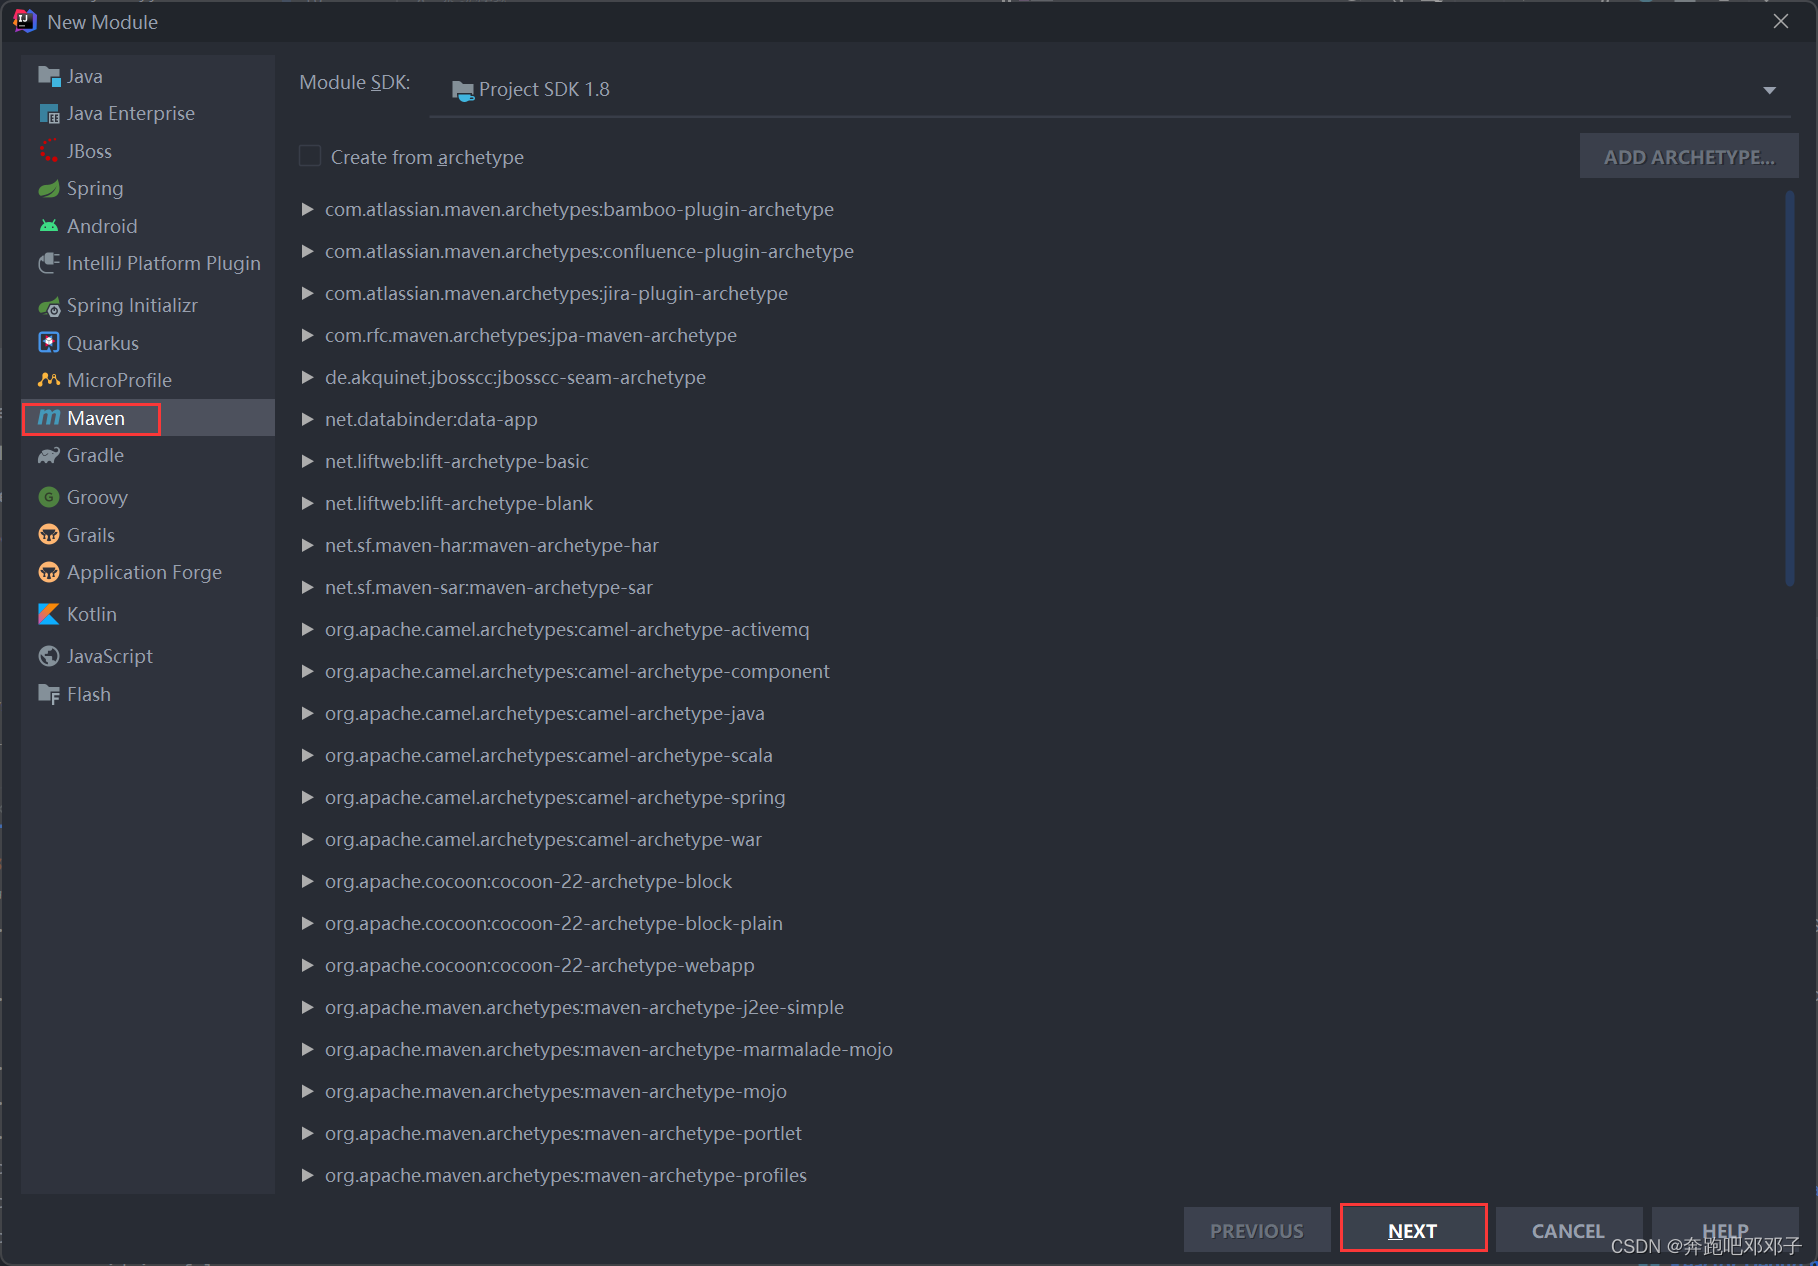Click the IntelliJ logo in title bar
Screen dimensions: 1818x1266
[x=25, y=21]
